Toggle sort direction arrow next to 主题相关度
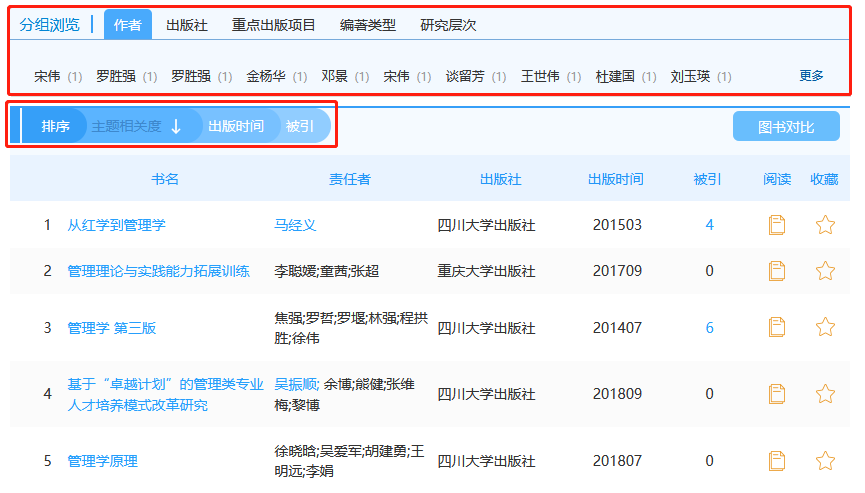 coord(176,126)
